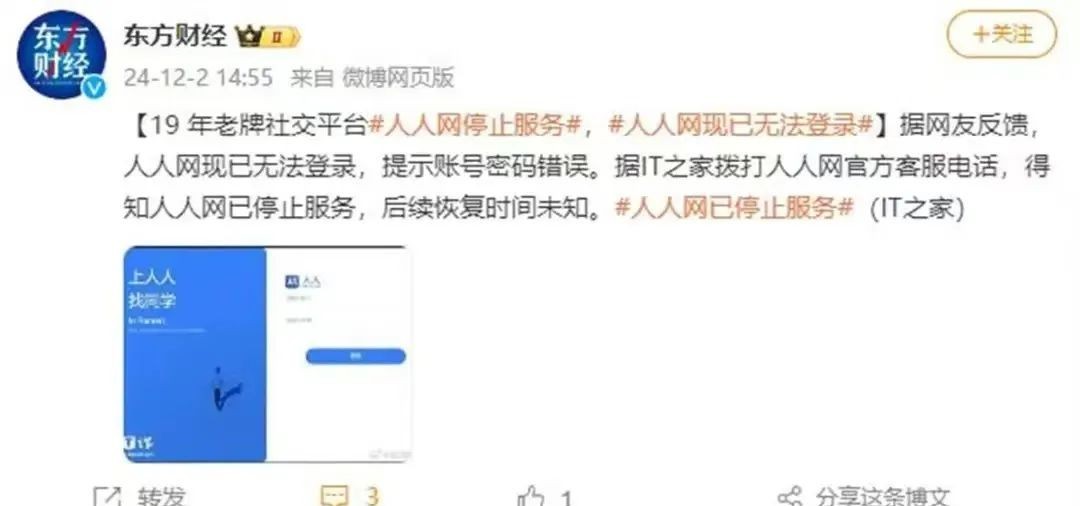The width and height of the screenshot is (1080, 506).
Task: Click the gold crown membership badge
Action: (269, 36)
